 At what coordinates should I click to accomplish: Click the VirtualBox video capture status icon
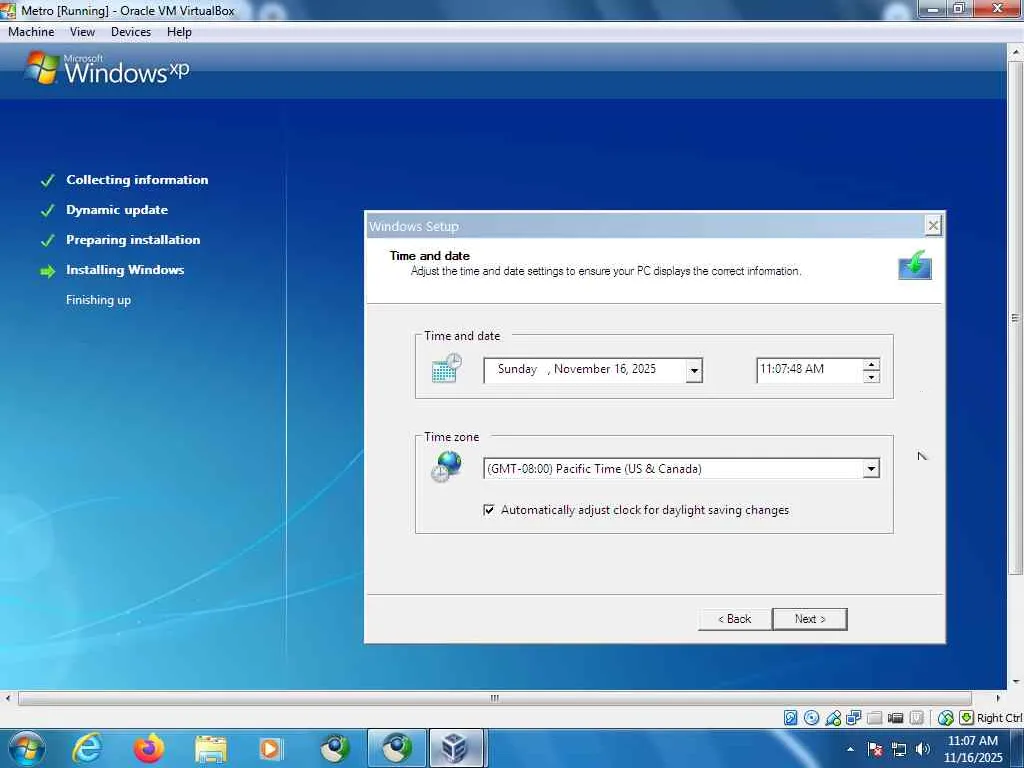click(916, 718)
